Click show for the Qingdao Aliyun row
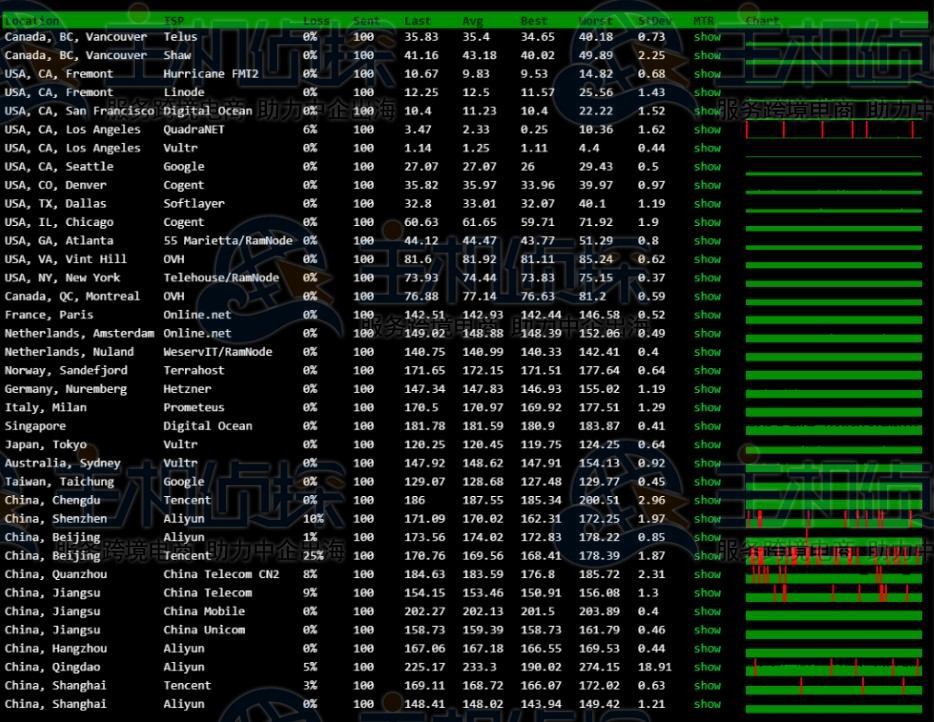The height and width of the screenshot is (722, 934). 707,666
